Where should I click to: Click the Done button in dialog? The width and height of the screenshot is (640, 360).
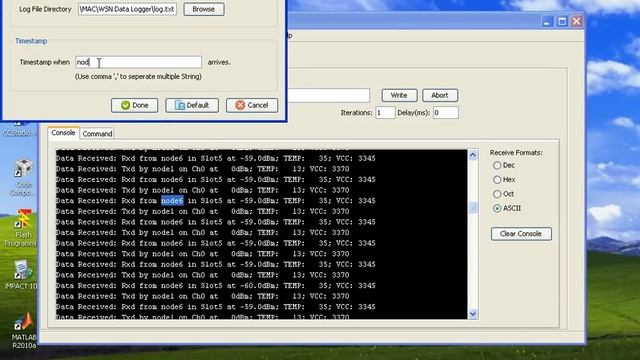[x=134, y=105]
